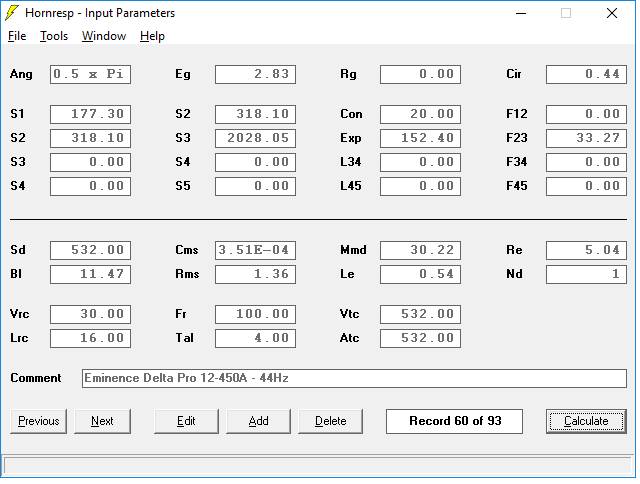Click the Calculate button

point(586,421)
